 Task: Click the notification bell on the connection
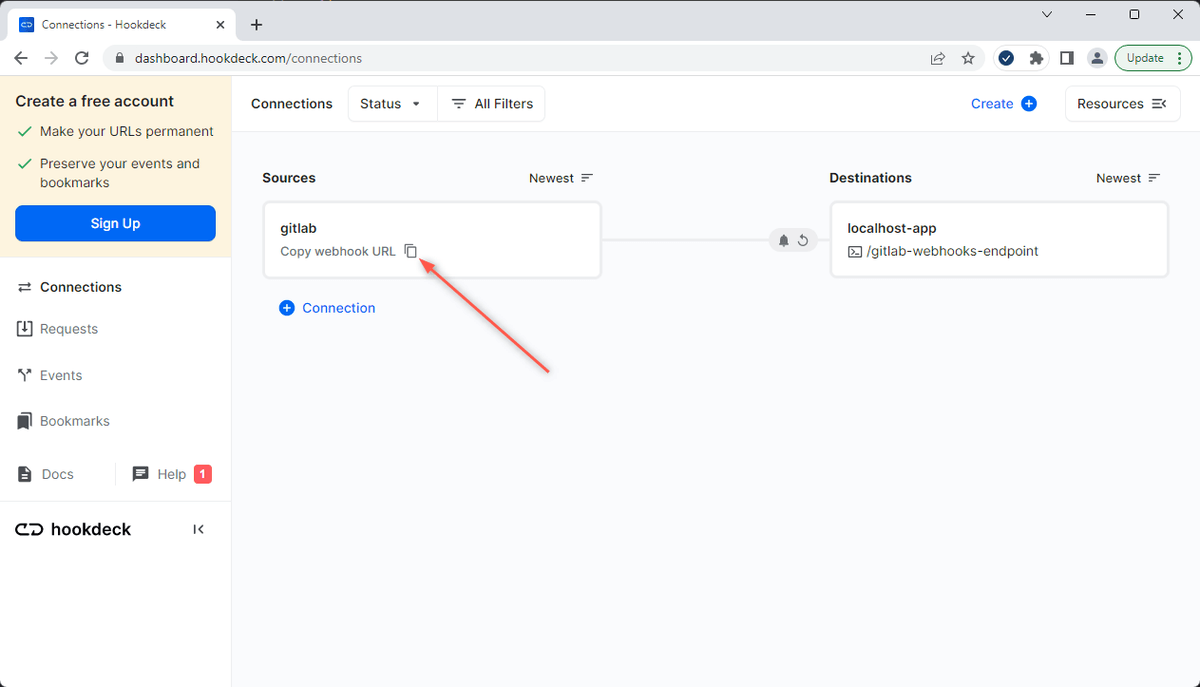coord(783,240)
